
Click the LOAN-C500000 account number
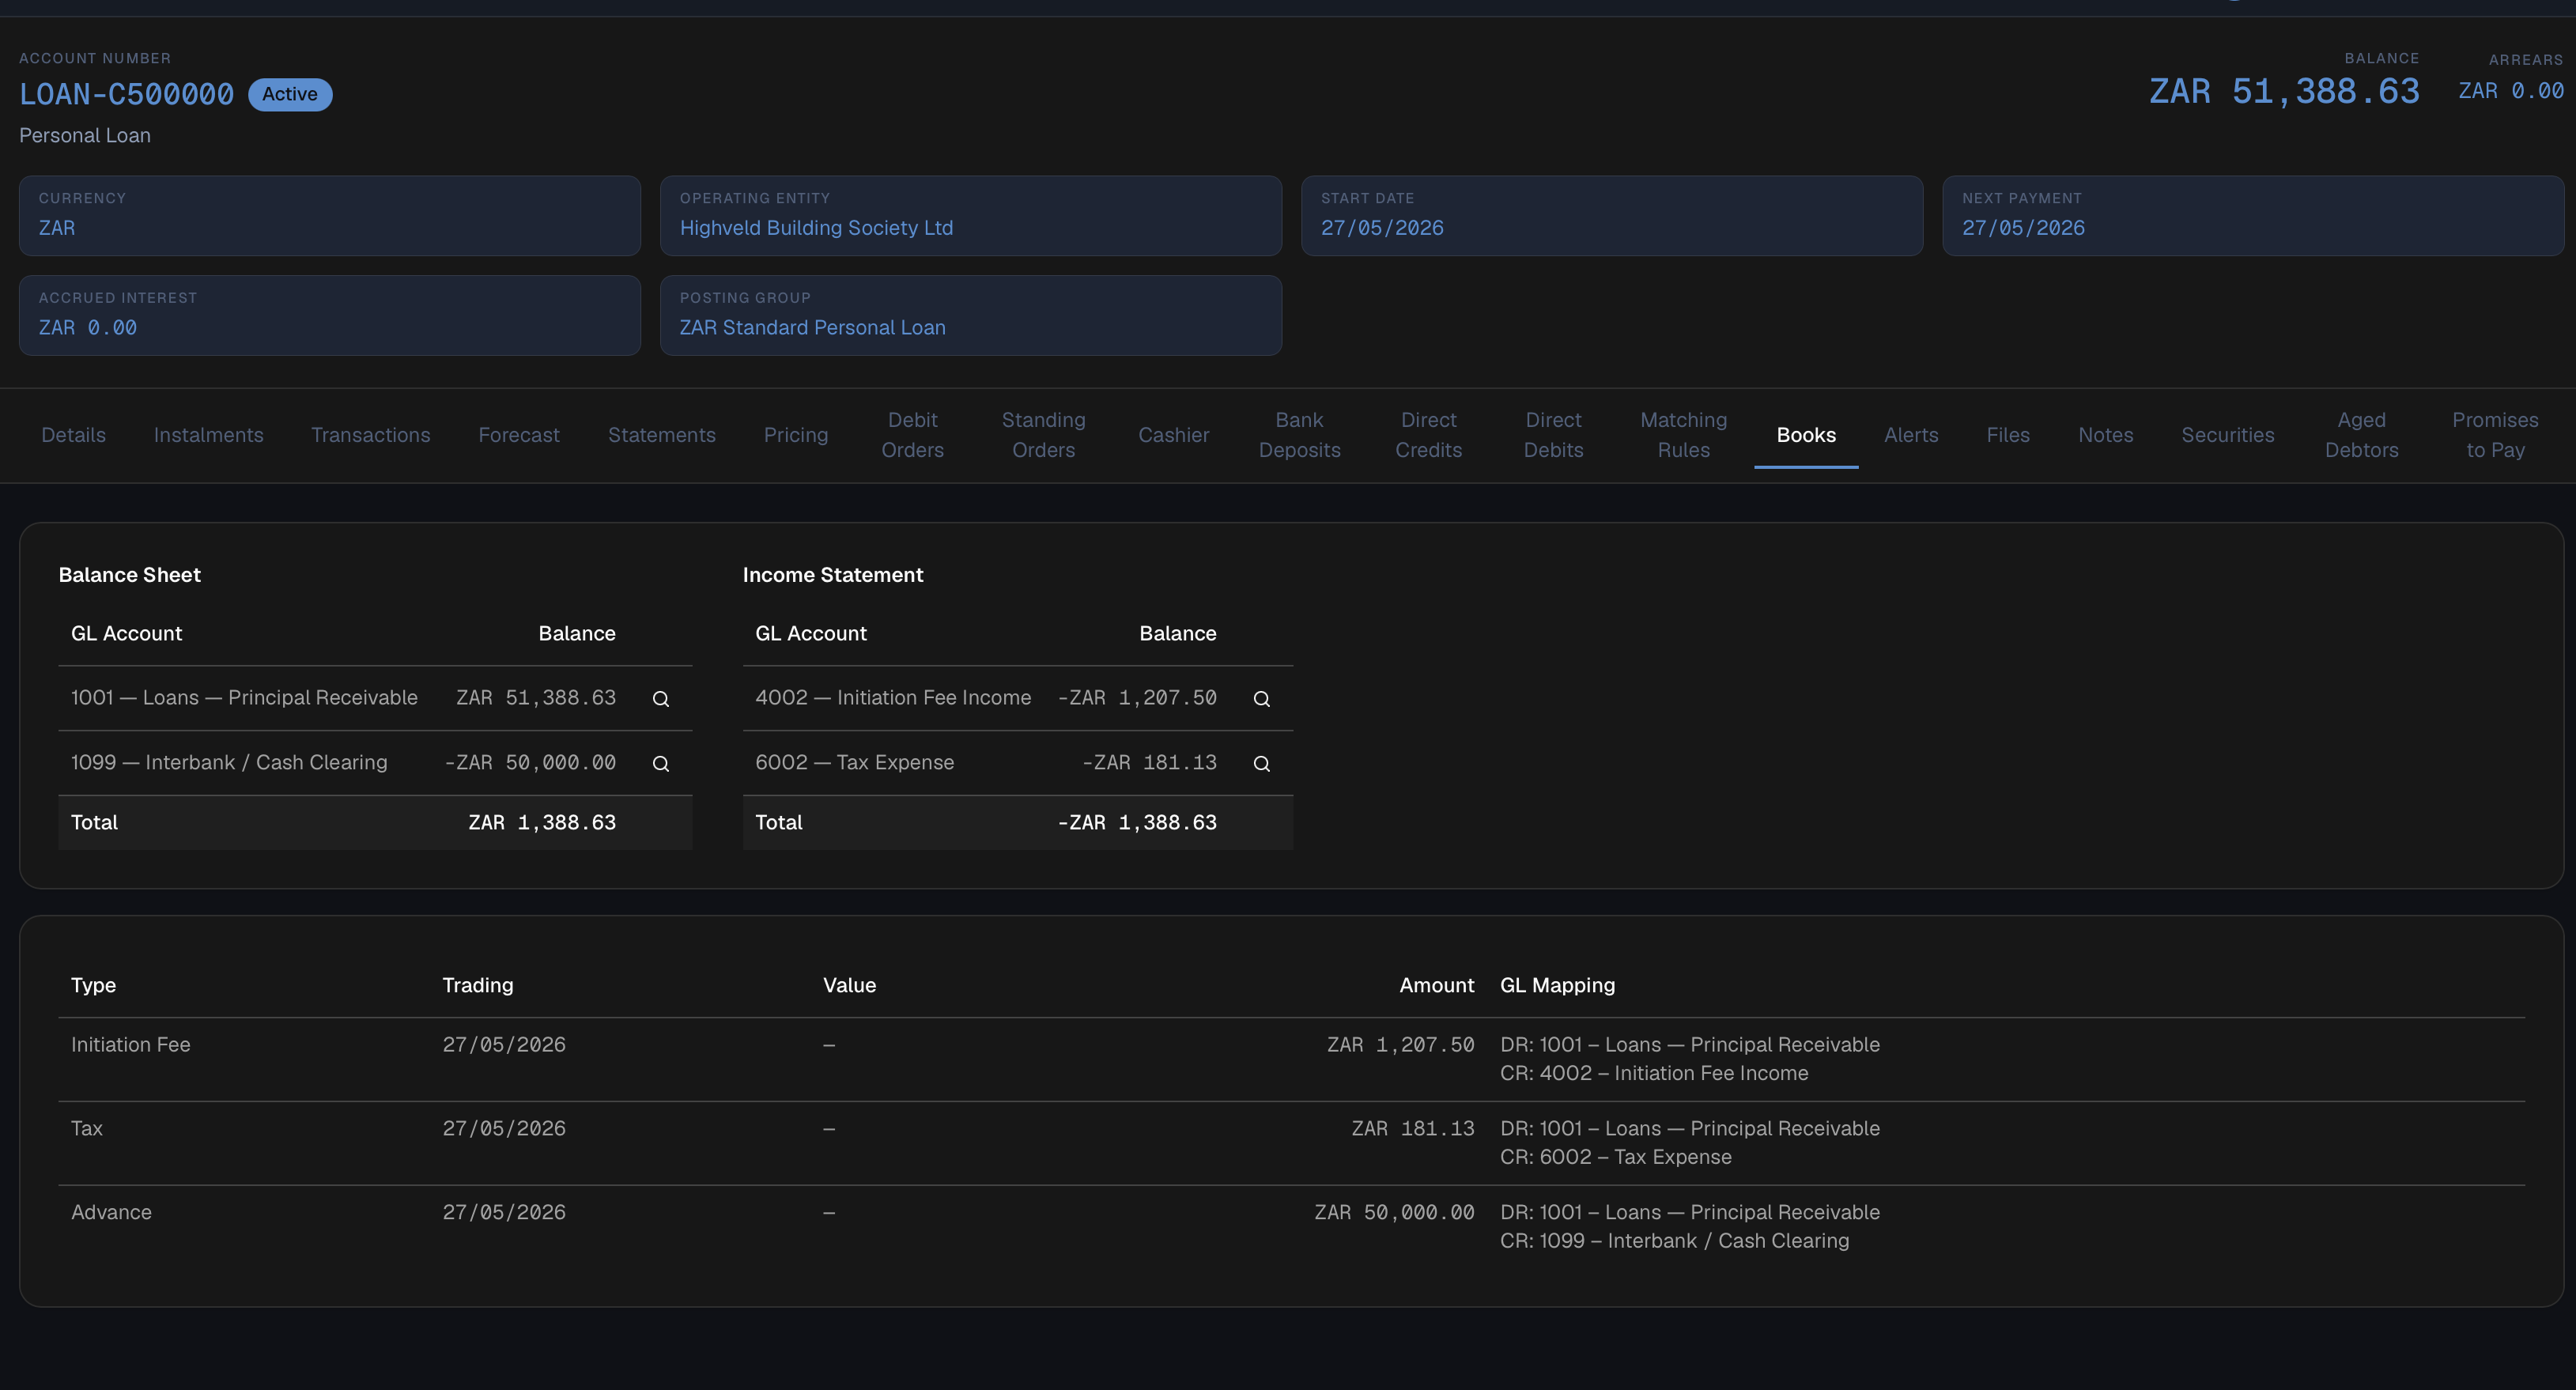tap(126, 95)
